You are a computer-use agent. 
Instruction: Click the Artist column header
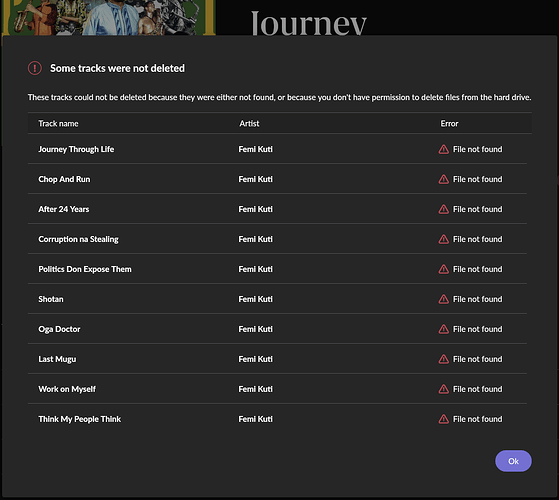[249, 123]
